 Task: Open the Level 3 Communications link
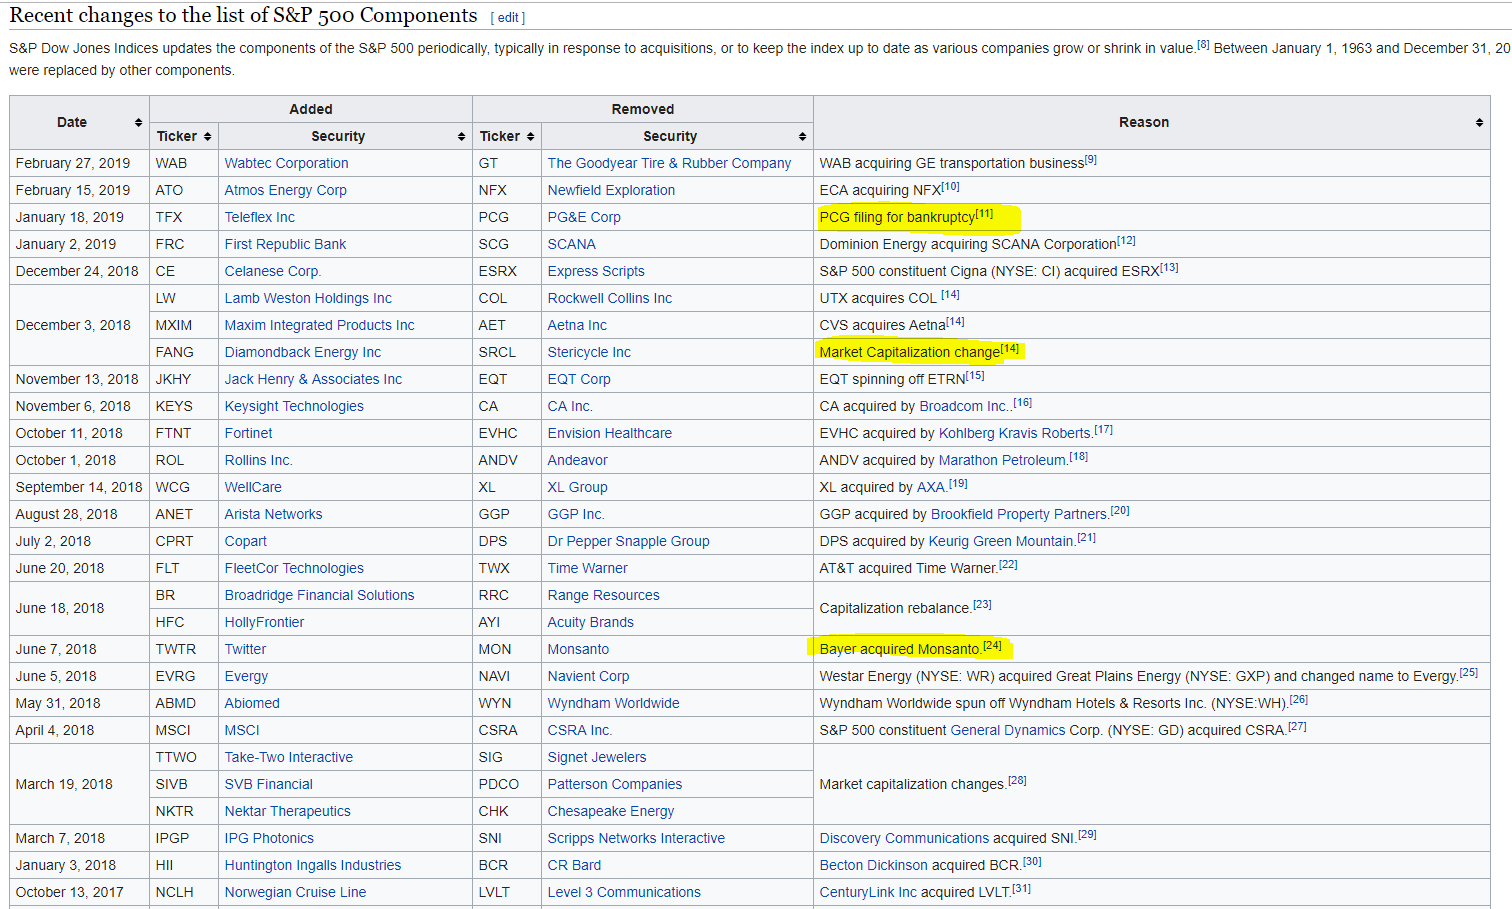(624, 892)
